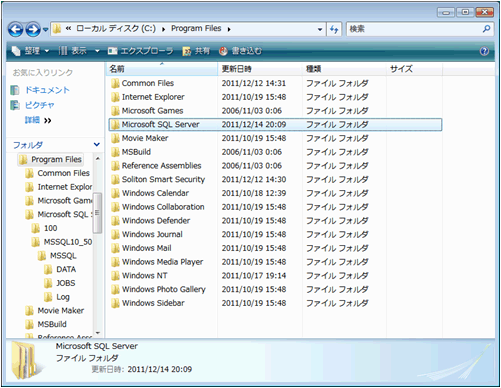Select the DATA folder in the tree
The height and width of the screenshot is (388, 501).
[60, 269]
